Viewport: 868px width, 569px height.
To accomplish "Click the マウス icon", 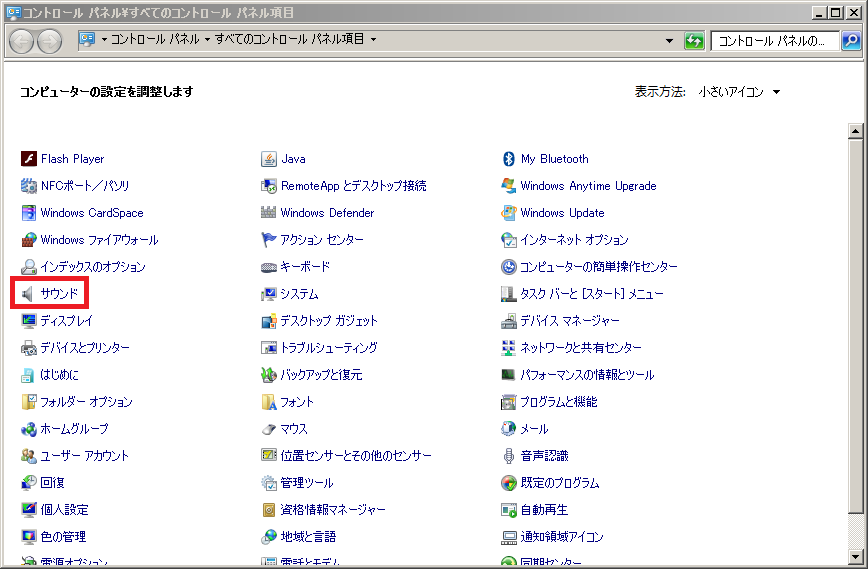I will (x=268, y=429).
